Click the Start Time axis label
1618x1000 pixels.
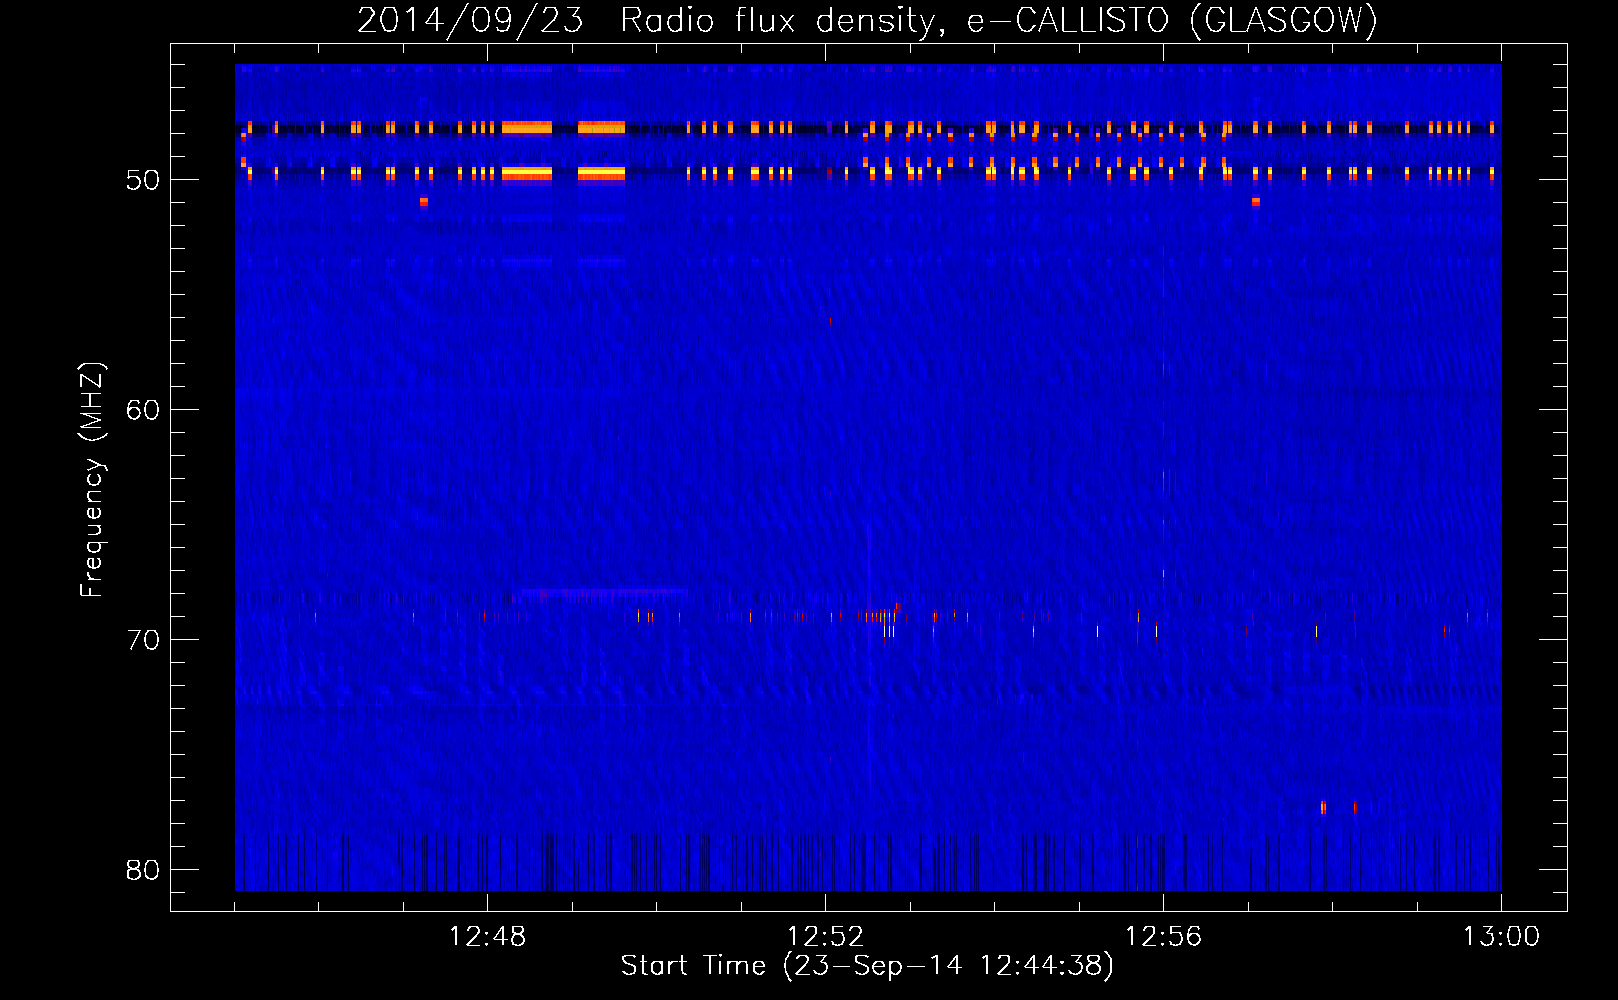point(867,966)
